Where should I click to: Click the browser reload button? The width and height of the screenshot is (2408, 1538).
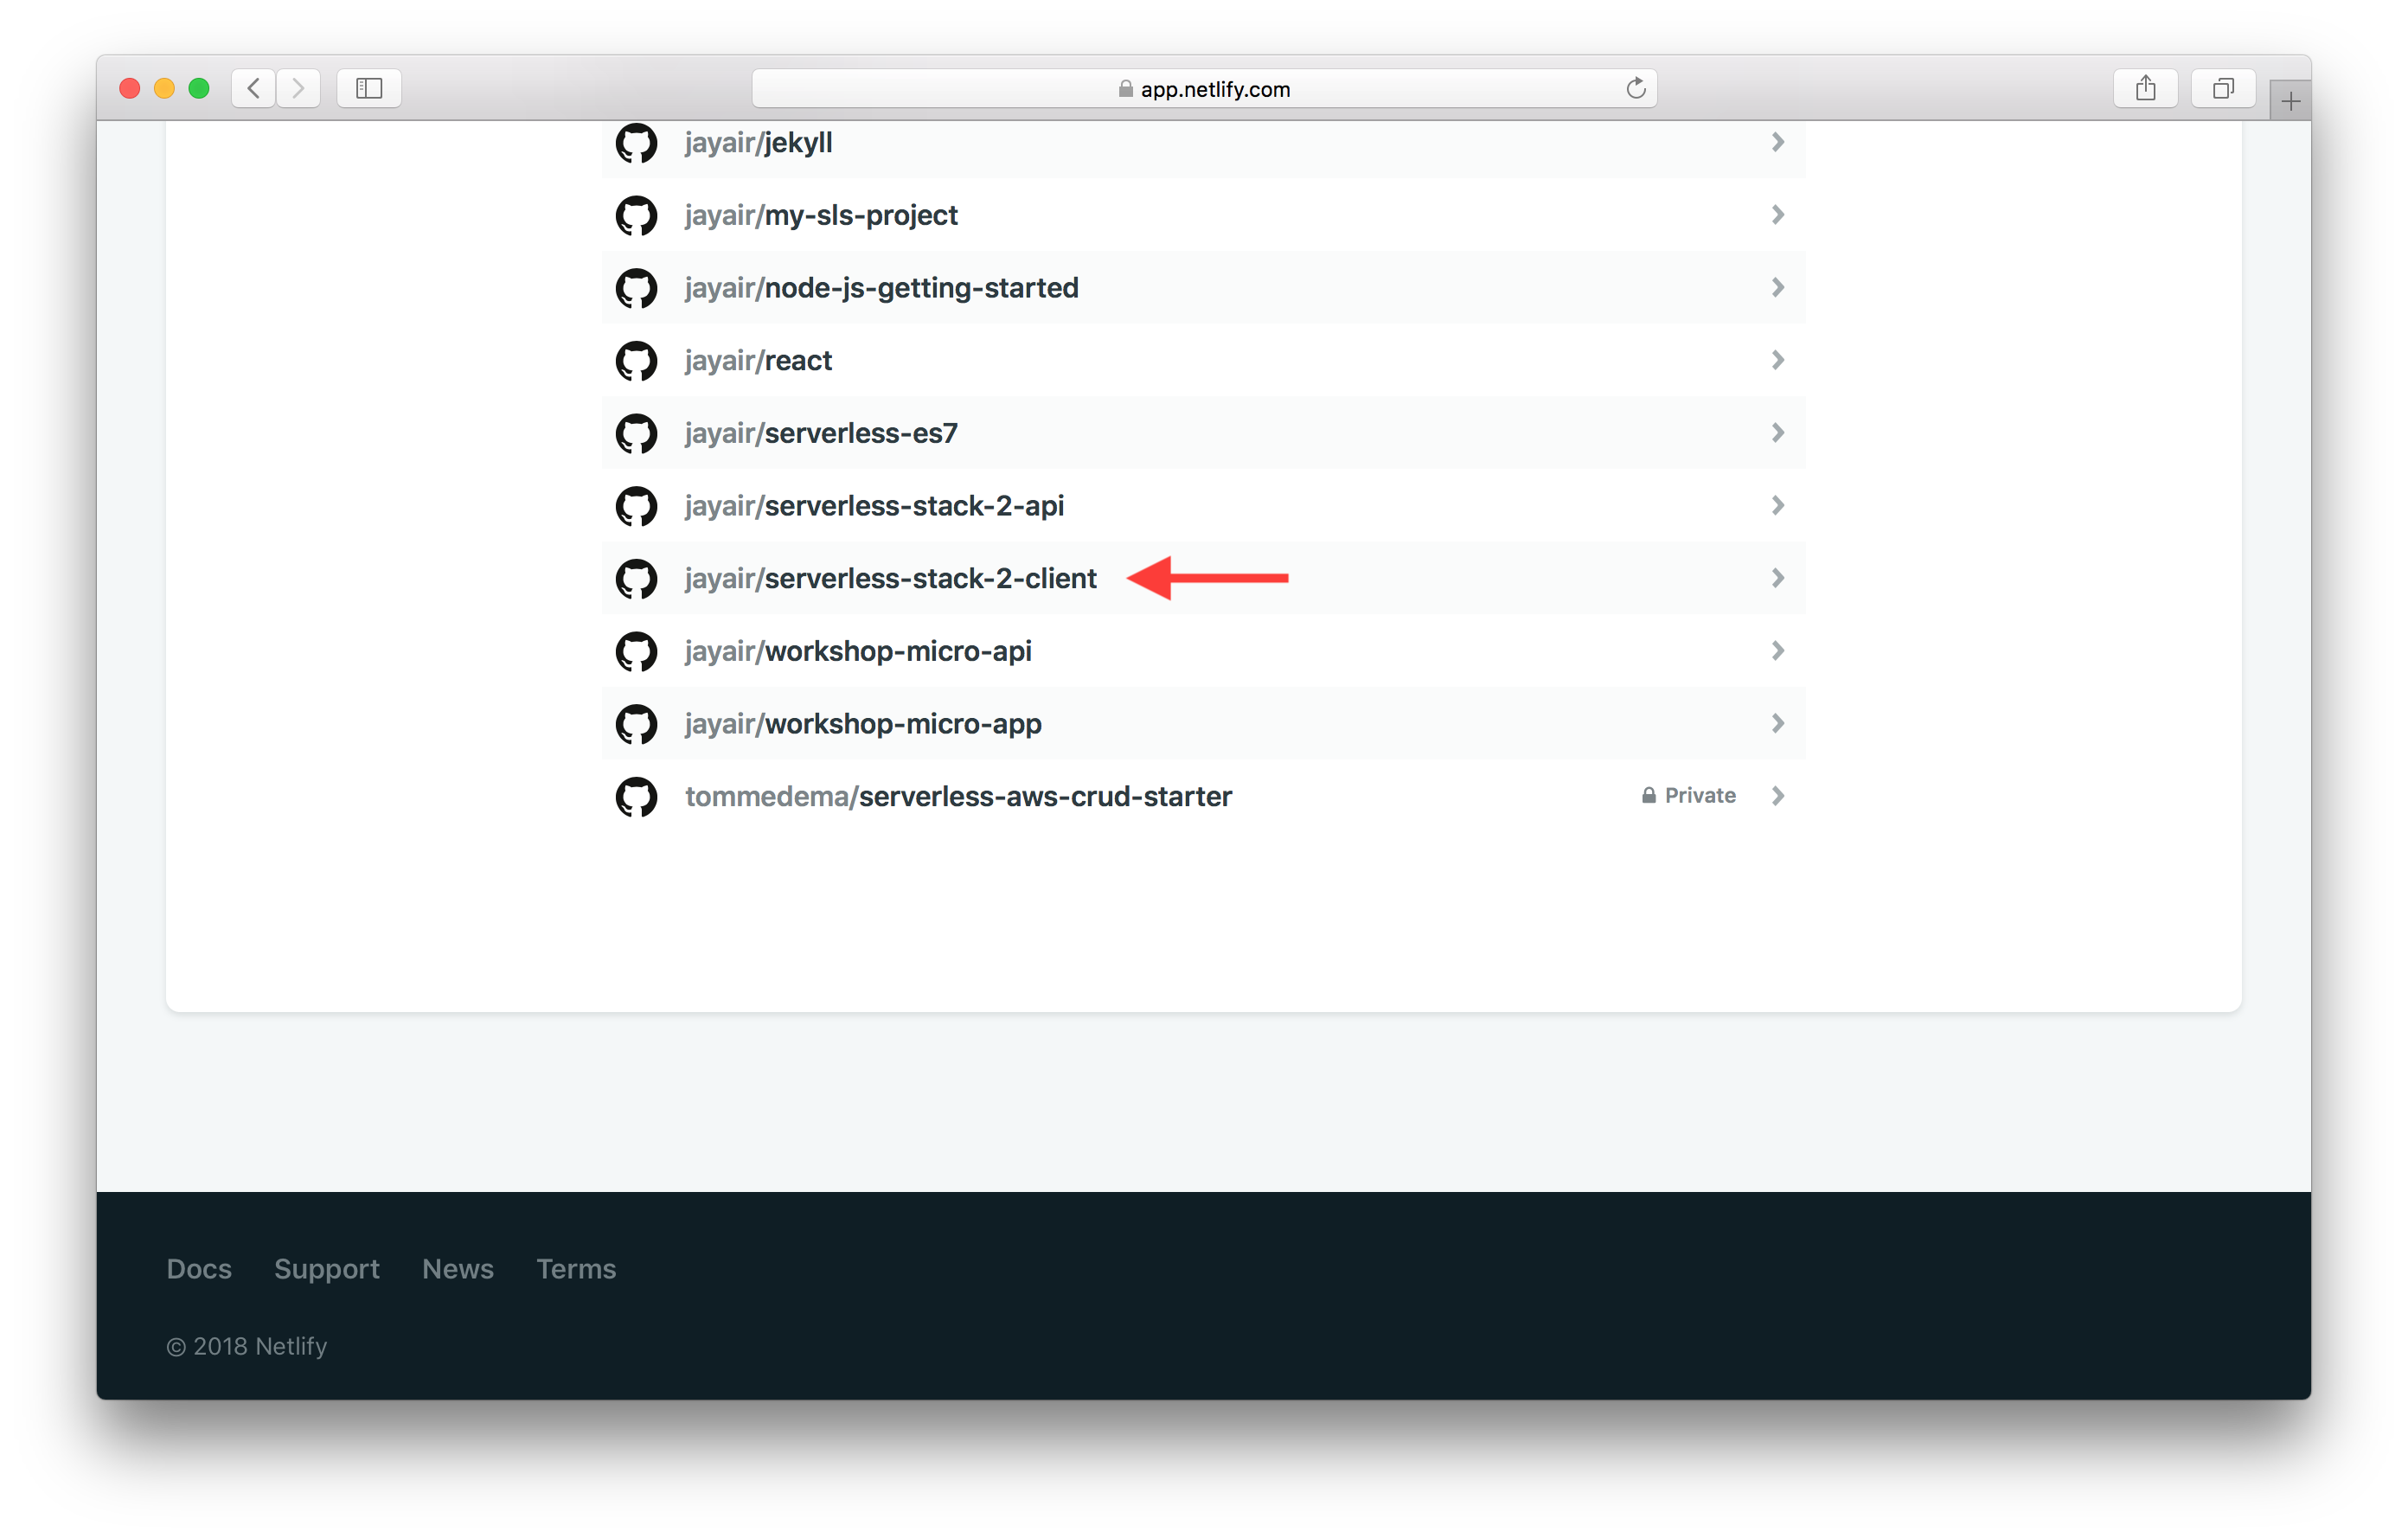click(x=1634, y=86)
